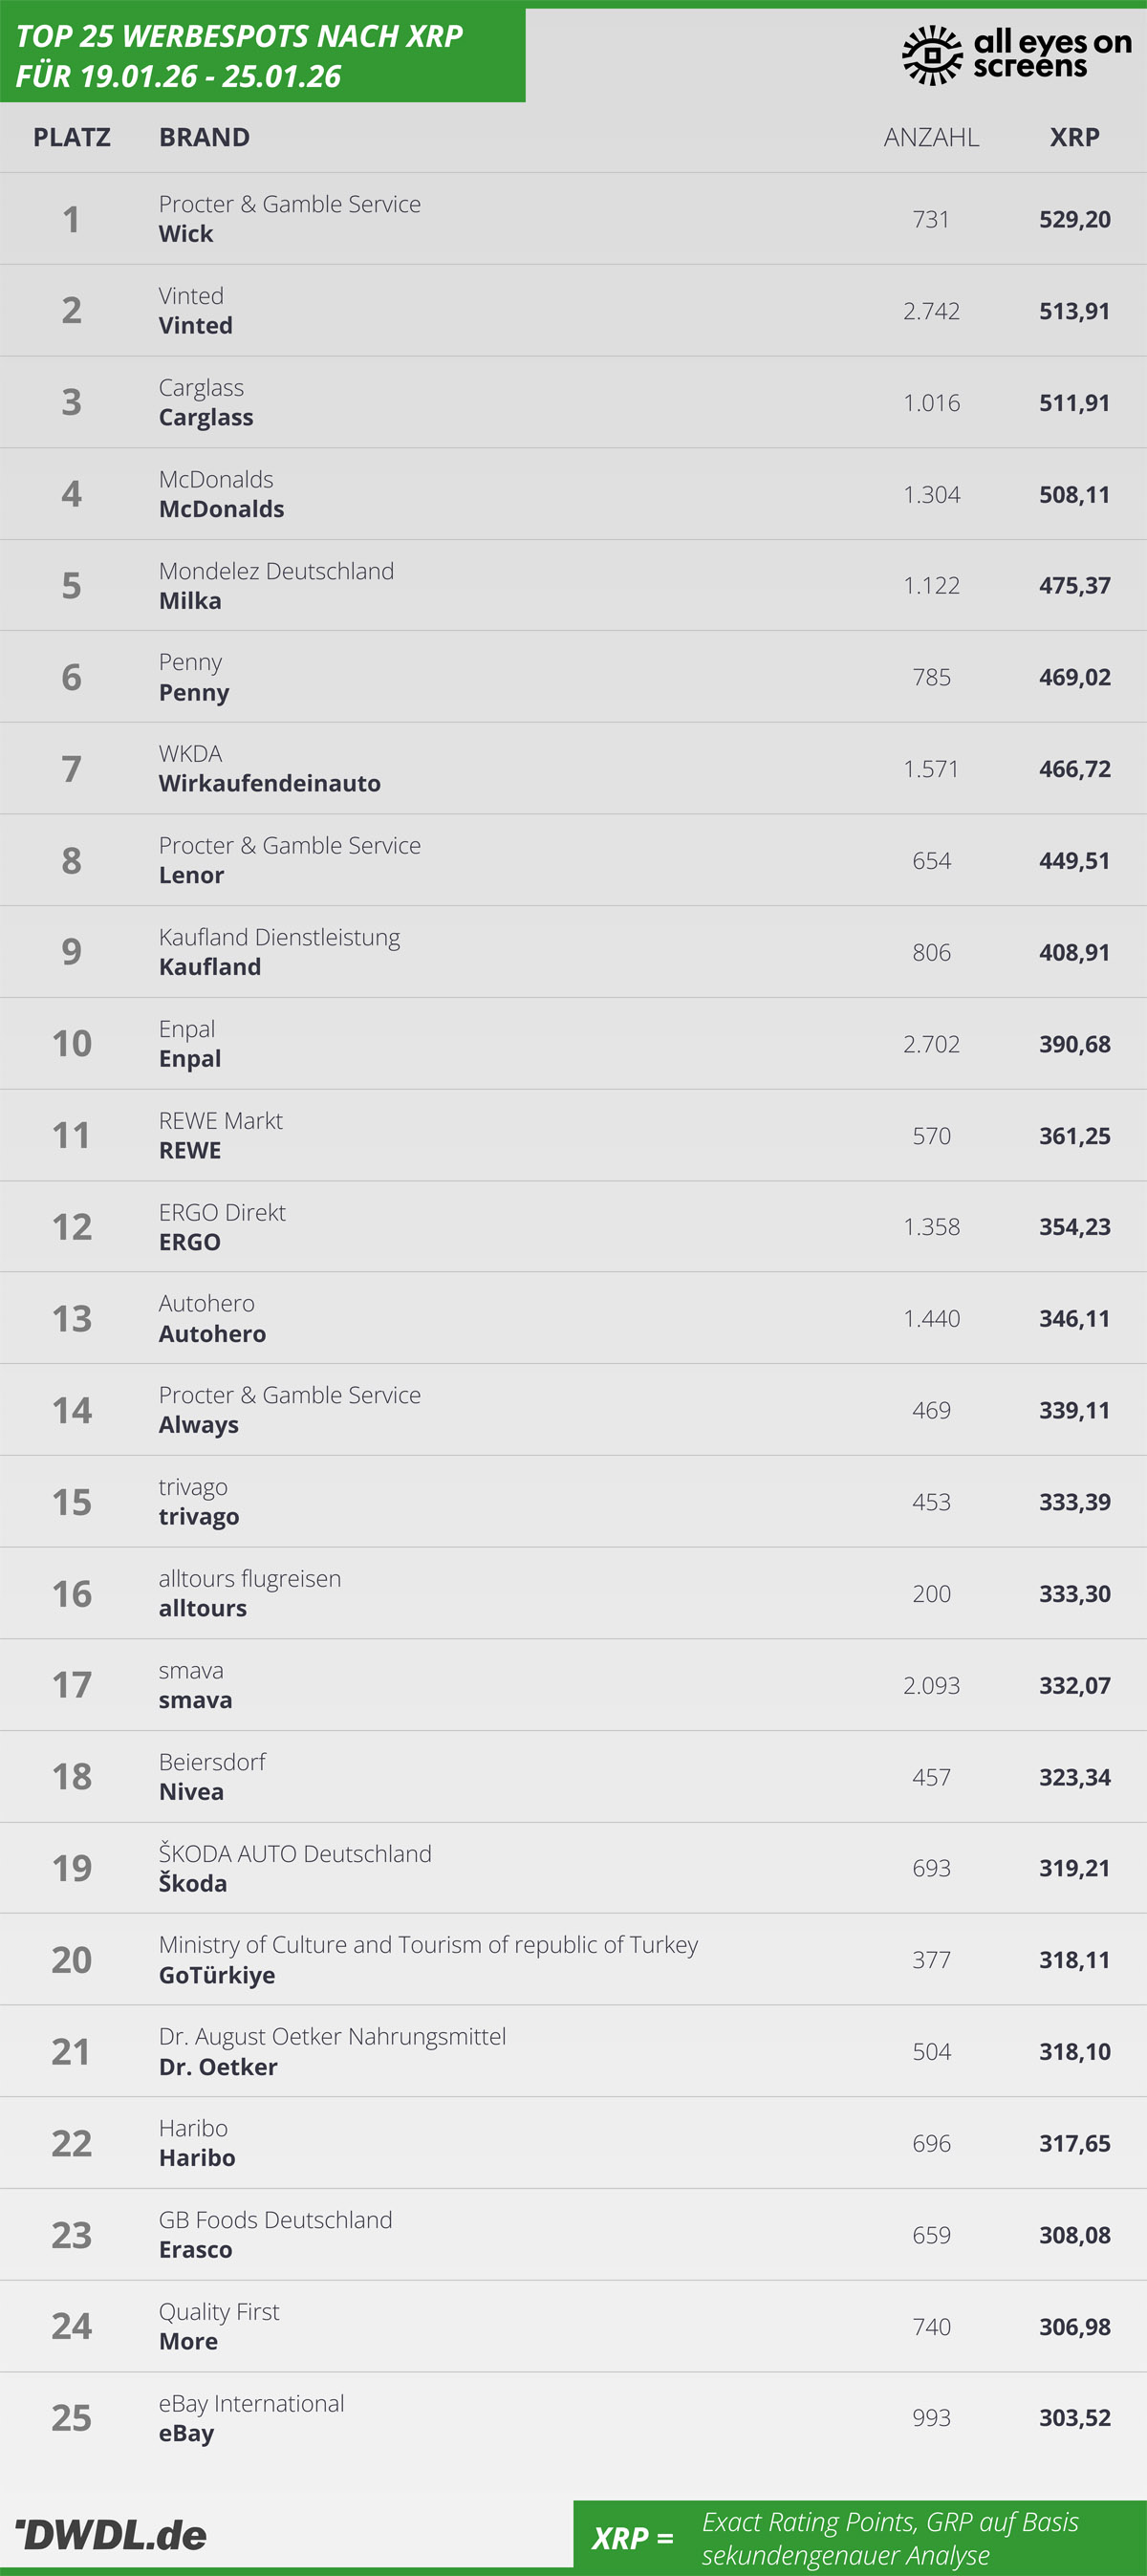Click the XRP column header

1074,137
